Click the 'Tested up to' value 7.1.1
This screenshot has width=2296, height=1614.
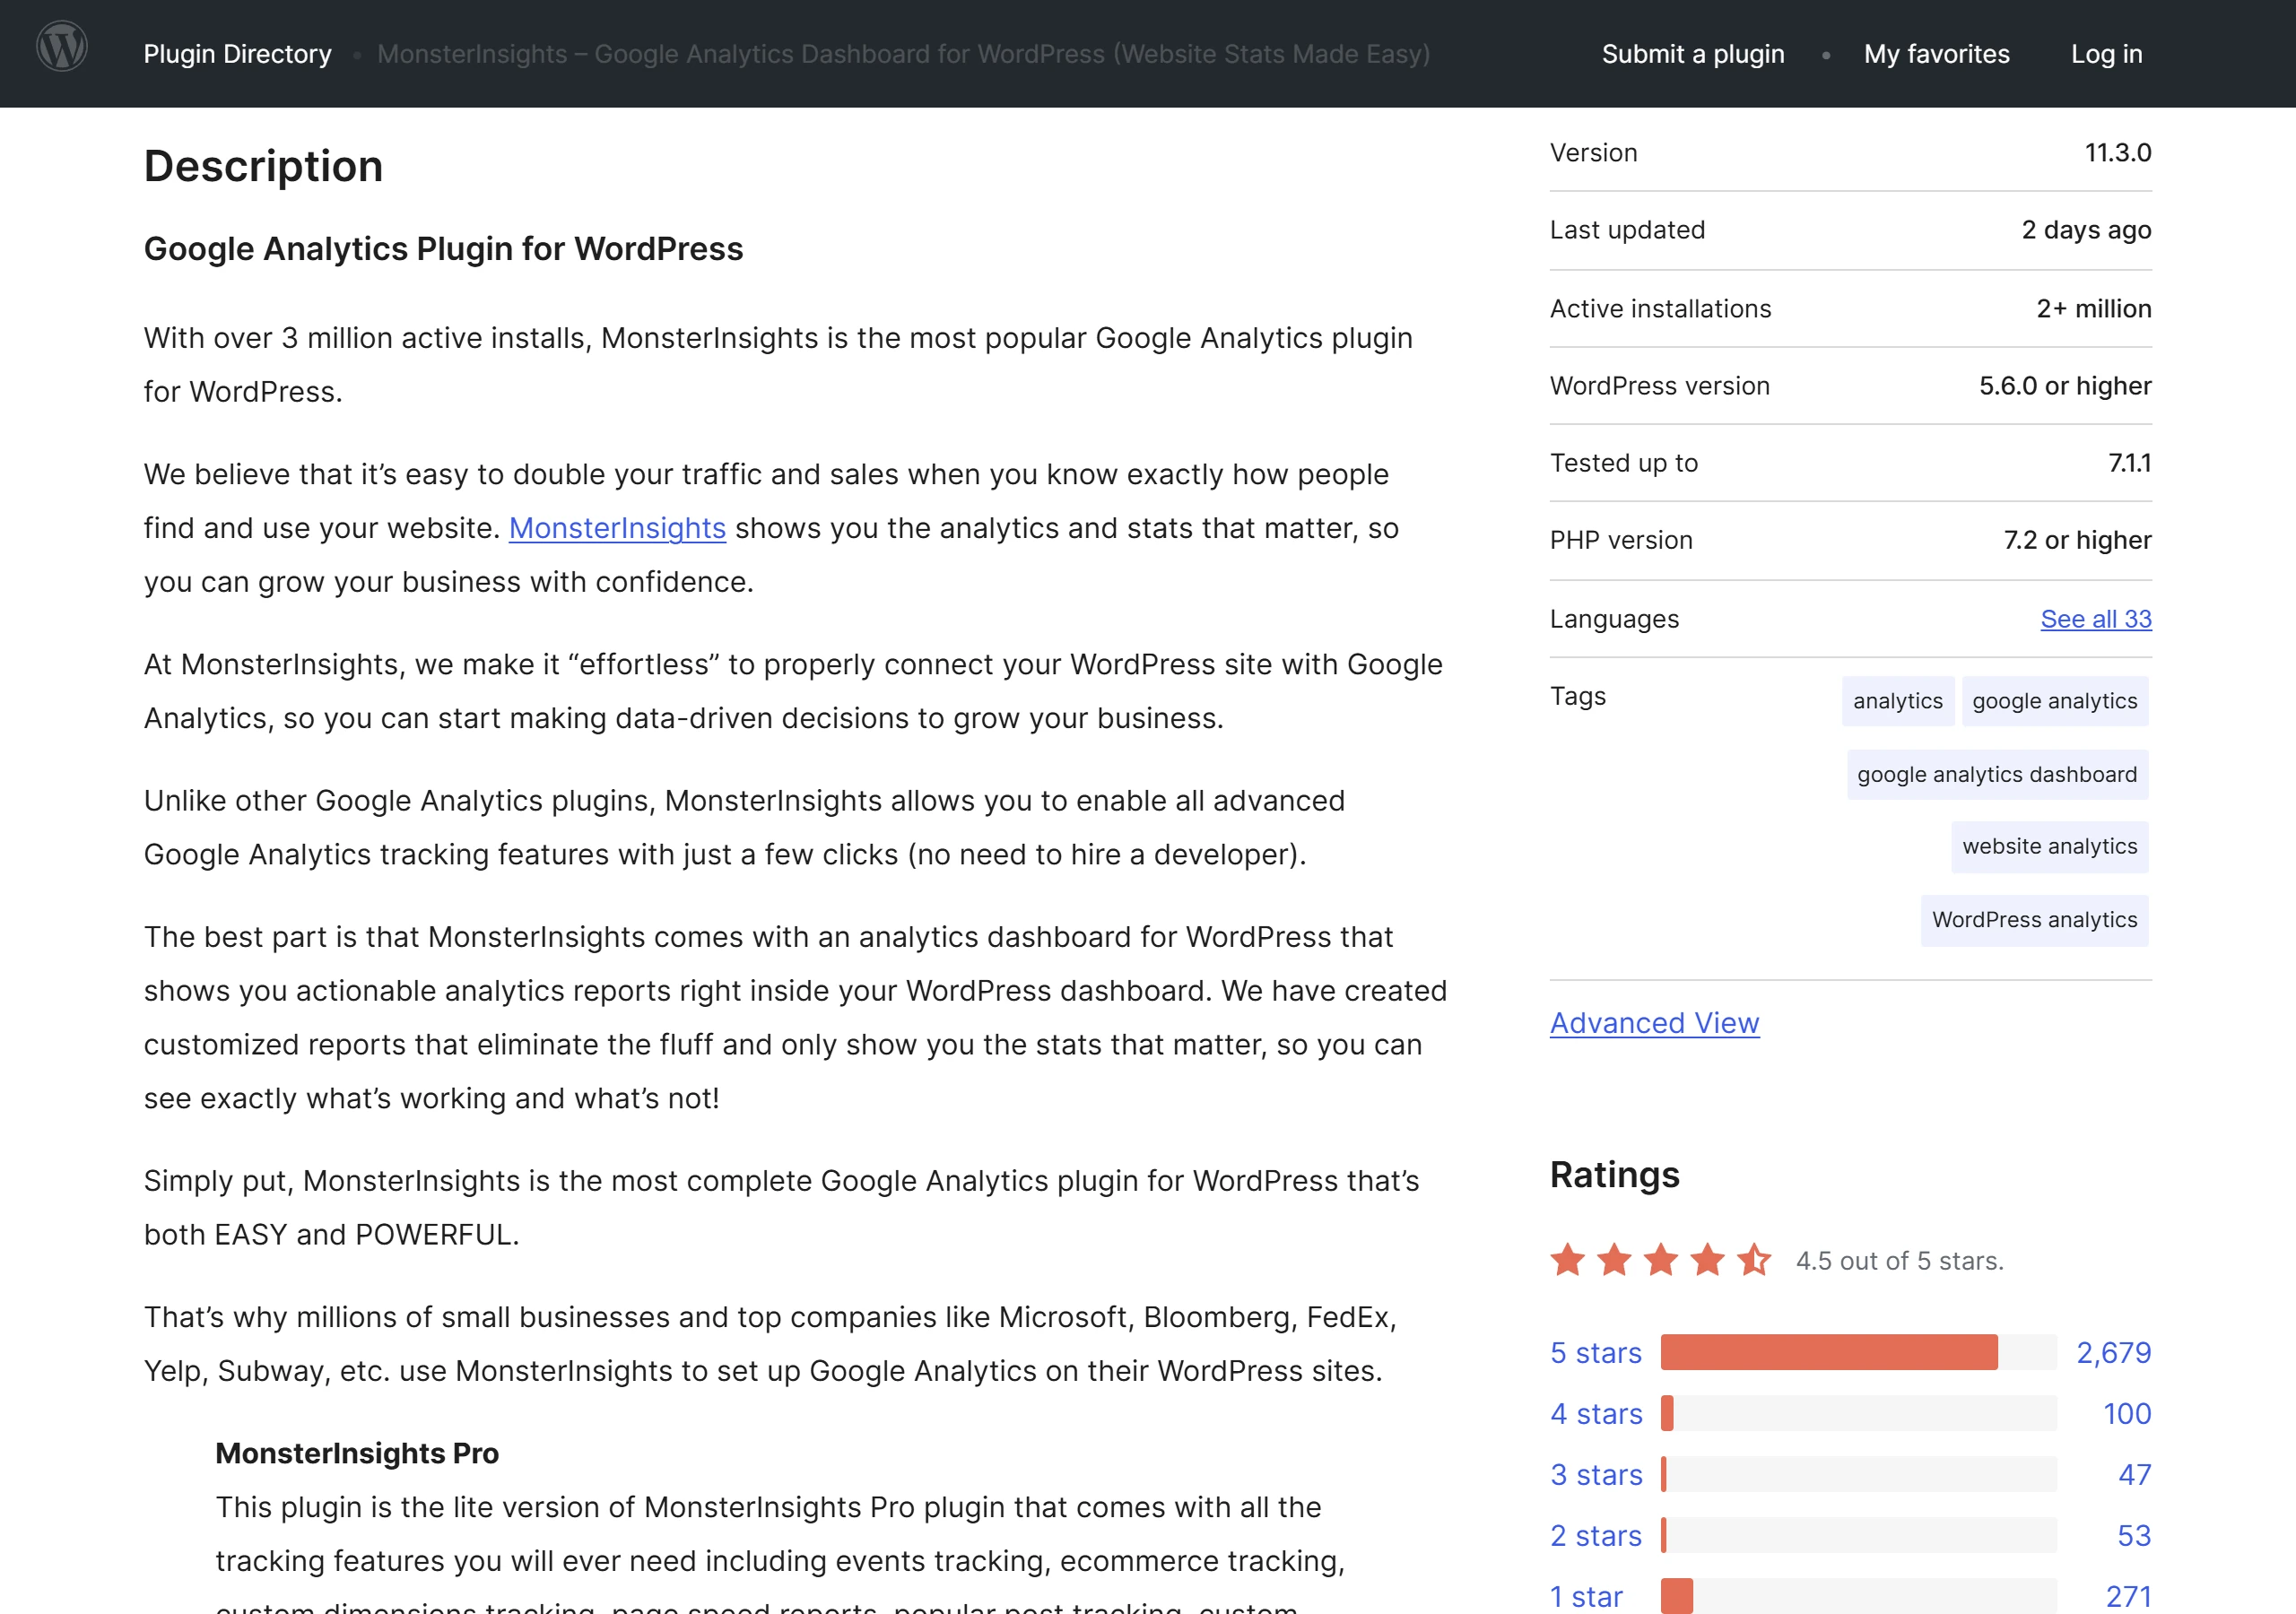coord(2129,463)
